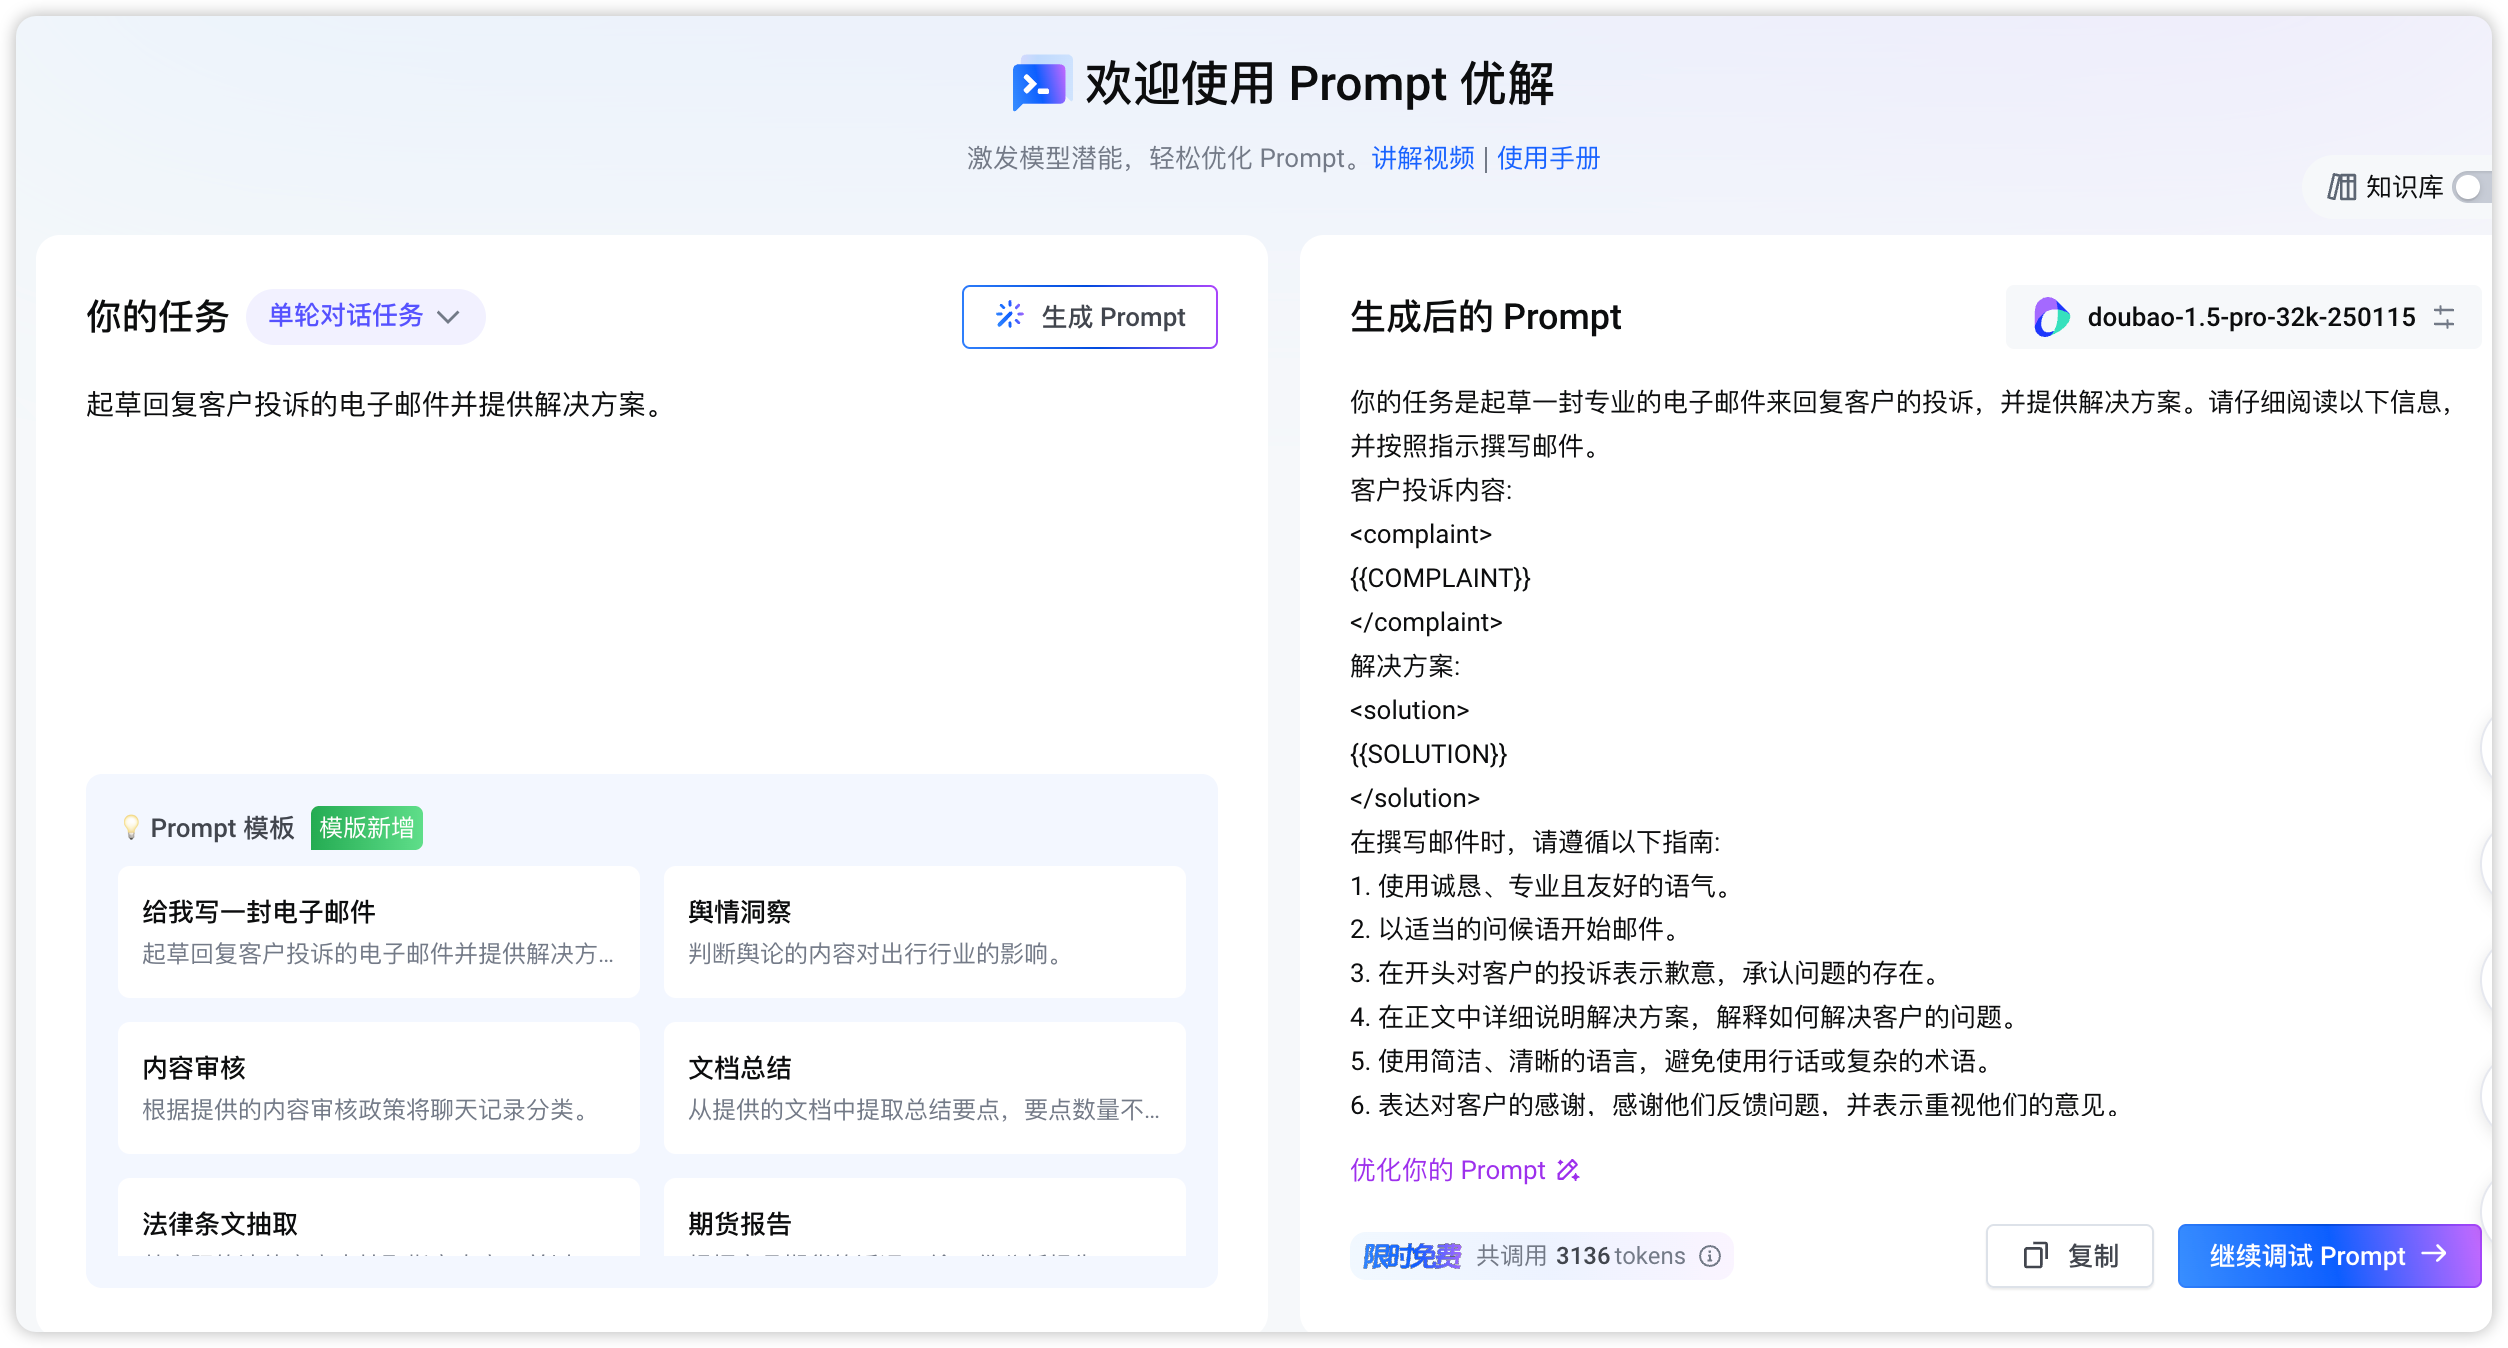Open the 讲解视频 link

(1423, 158)
